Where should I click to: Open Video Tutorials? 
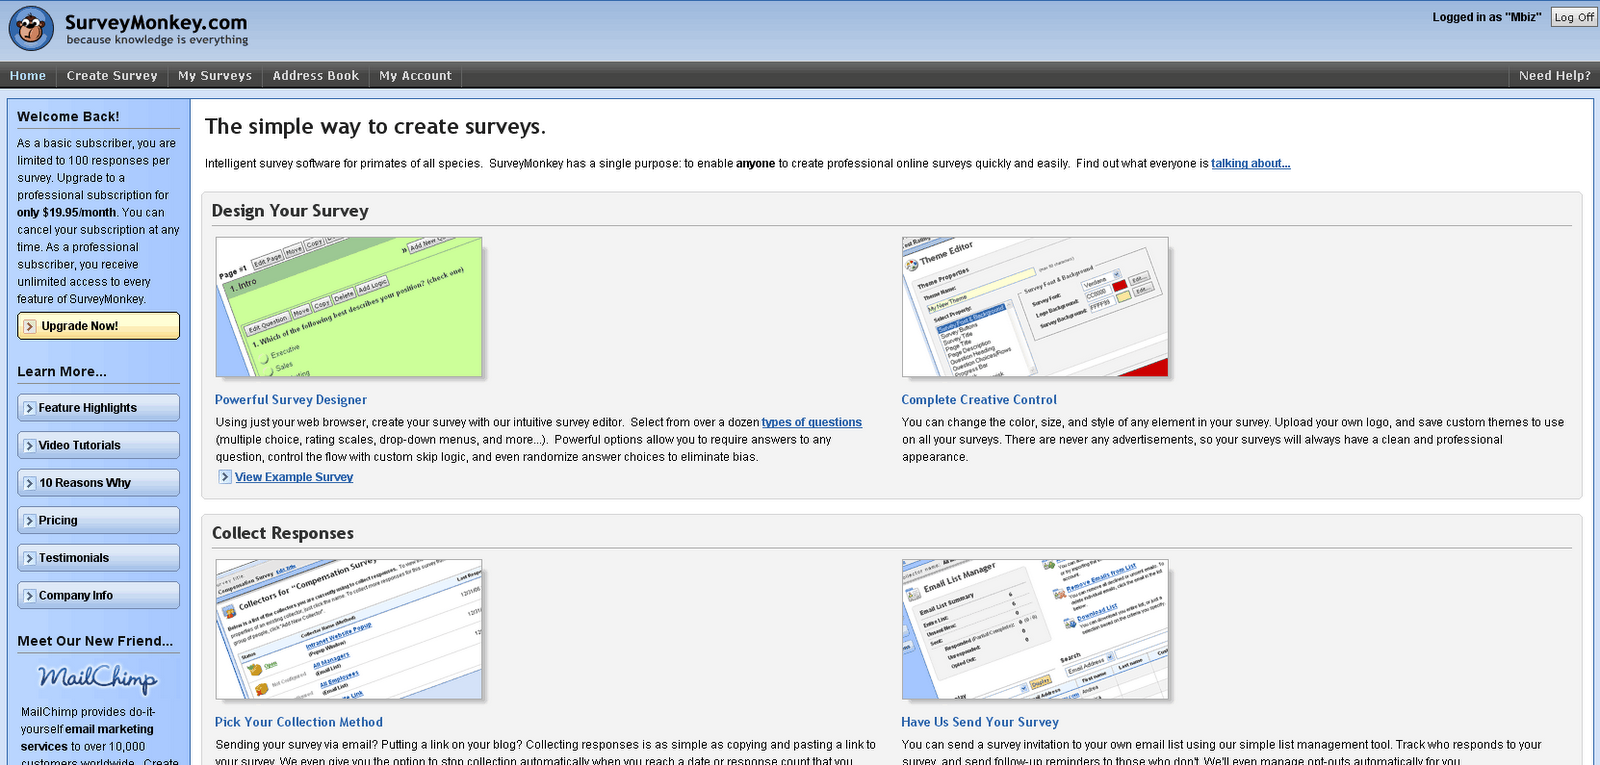coord(98,446)
